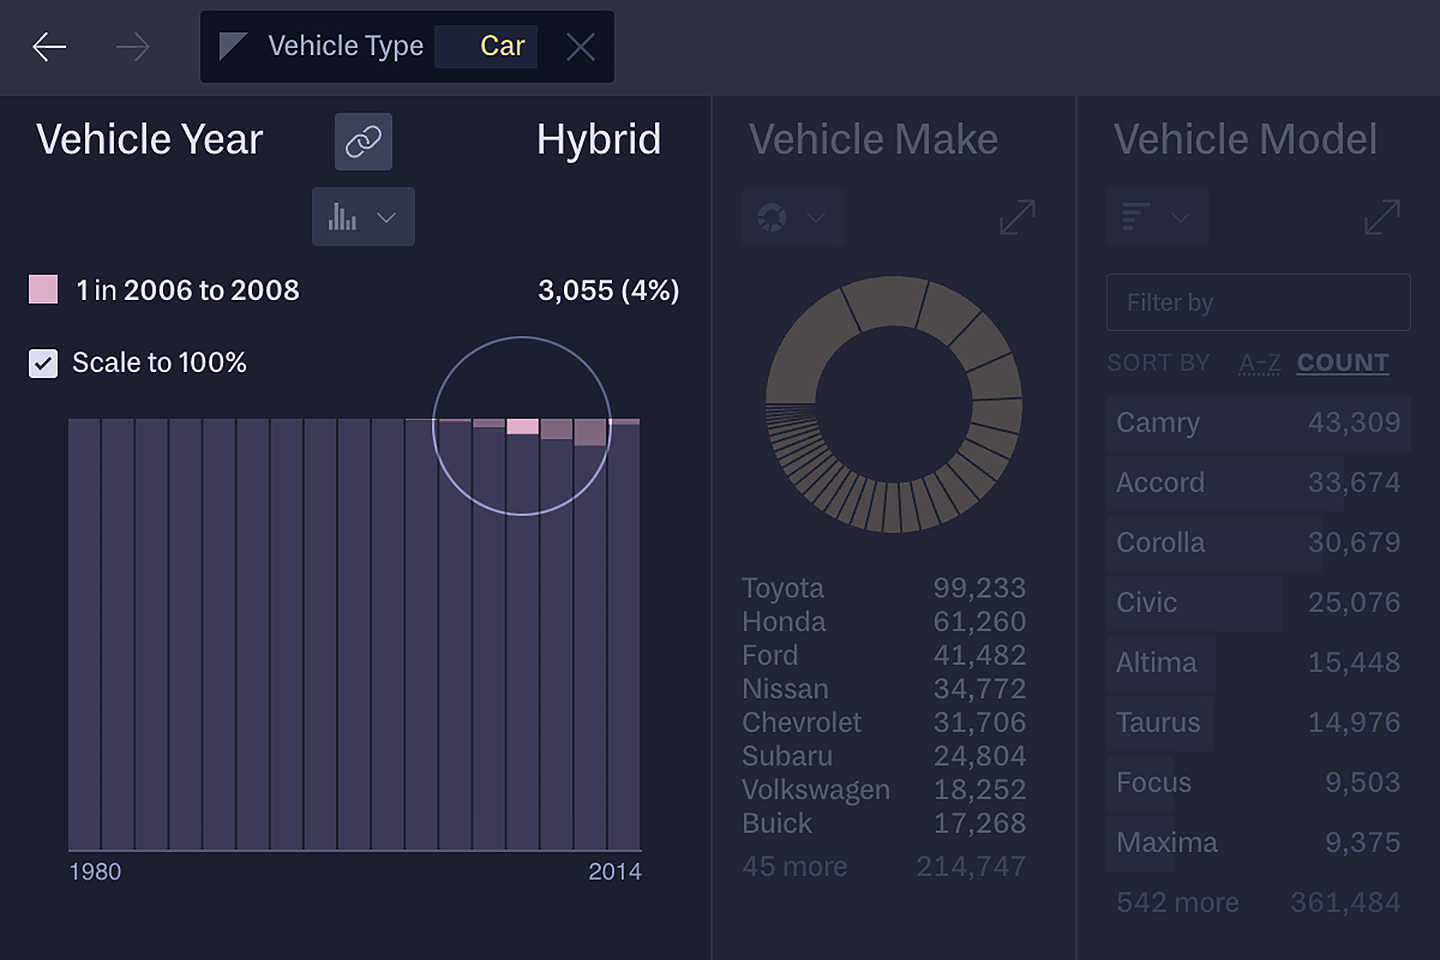Select COUNT sort option in Vehicle Model

(1343, 362)
